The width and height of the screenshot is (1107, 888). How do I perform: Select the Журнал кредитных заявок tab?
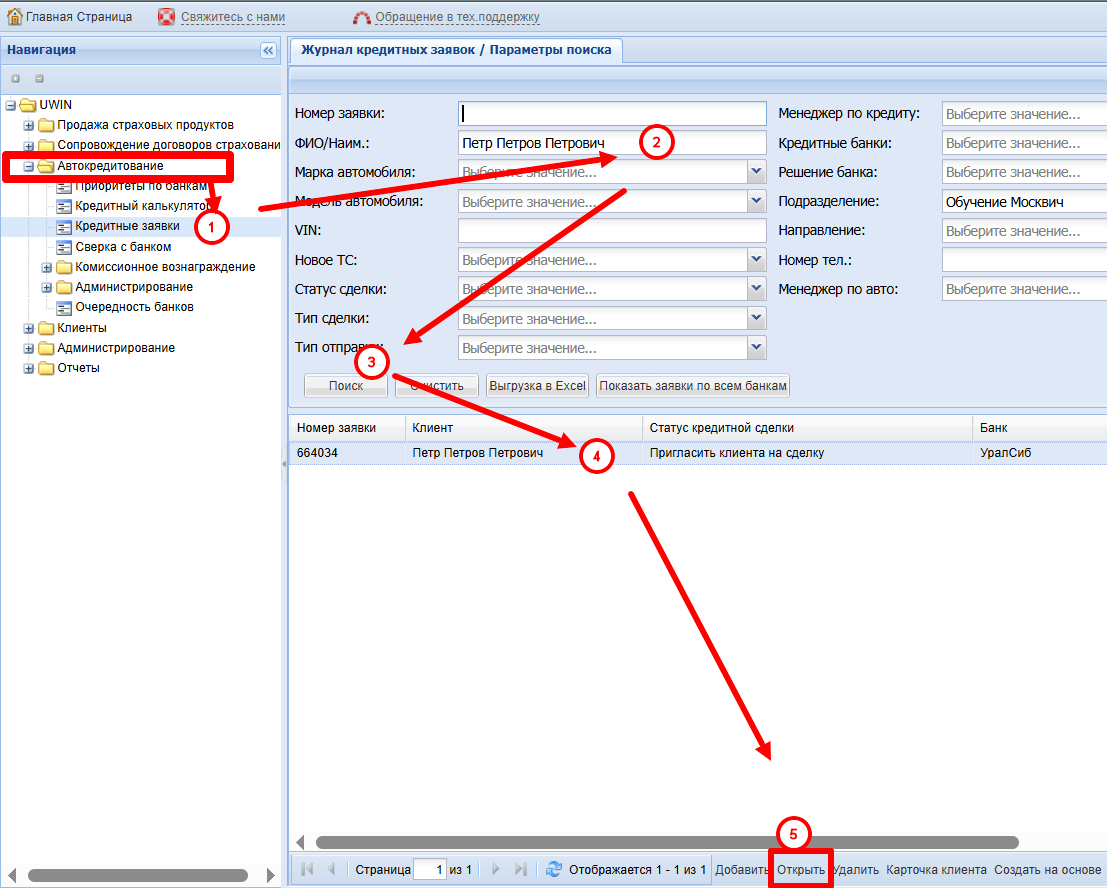(x=456, y=50)
